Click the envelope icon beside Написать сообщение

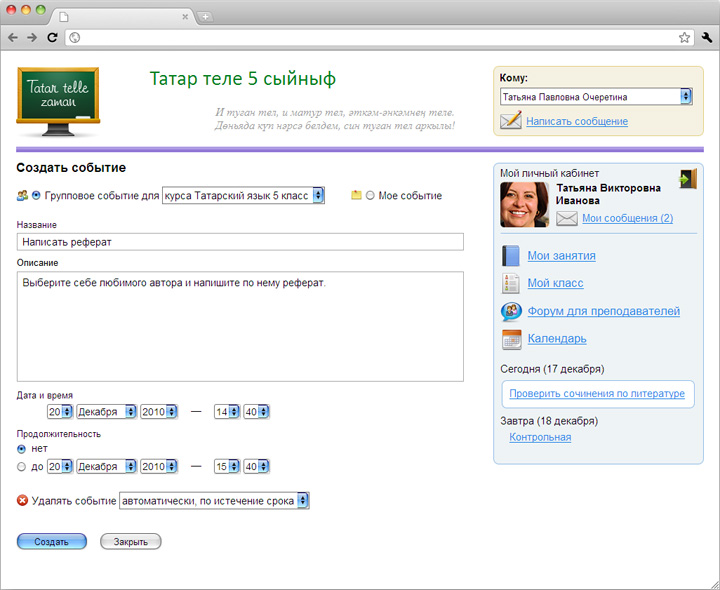point(511,120)
